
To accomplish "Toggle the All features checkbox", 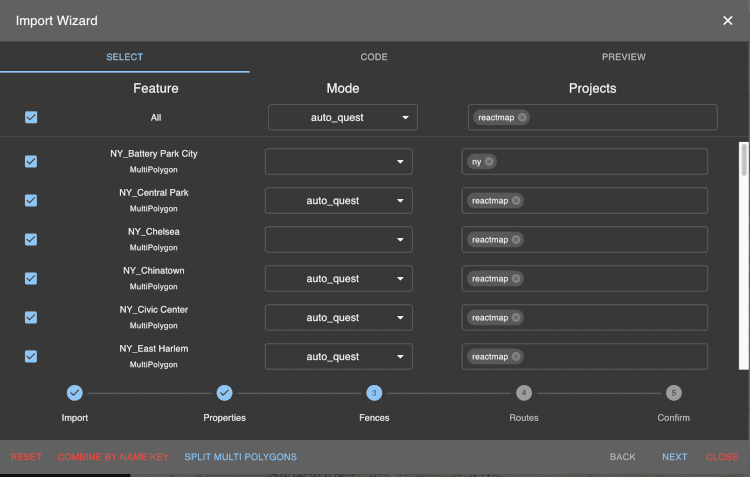I will 31,118.
